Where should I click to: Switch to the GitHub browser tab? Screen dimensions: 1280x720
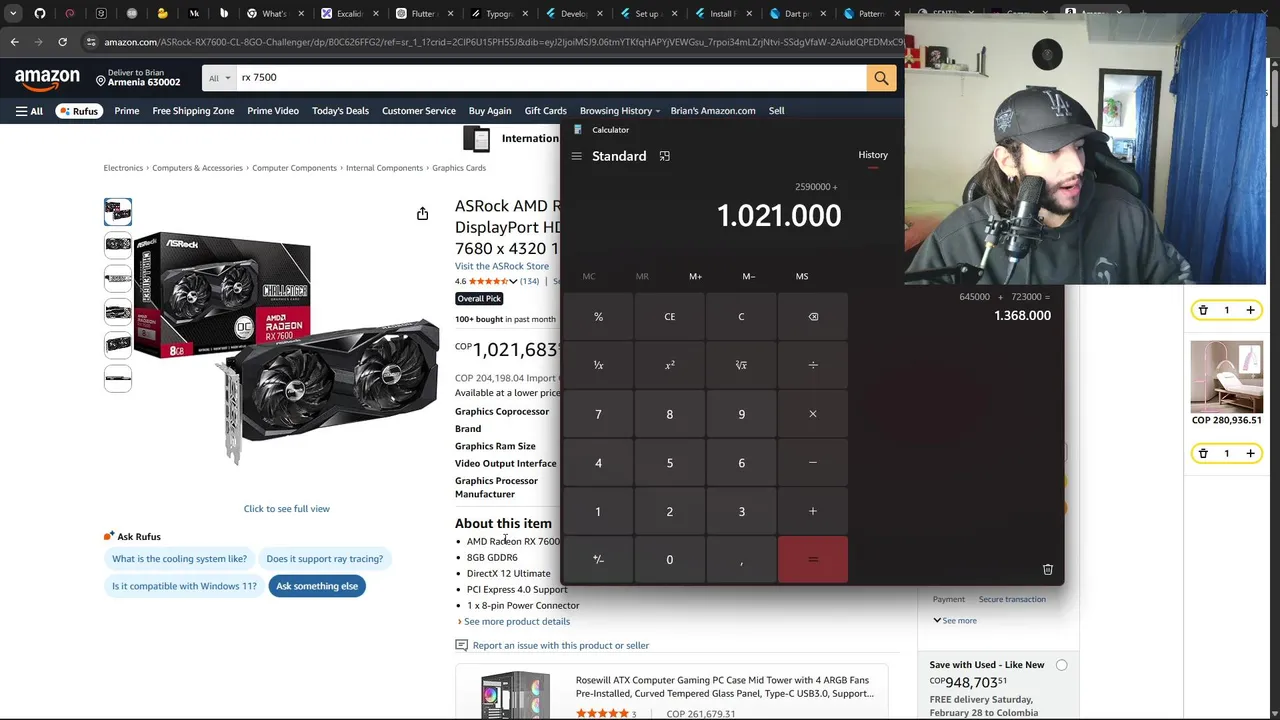(40, 14)
